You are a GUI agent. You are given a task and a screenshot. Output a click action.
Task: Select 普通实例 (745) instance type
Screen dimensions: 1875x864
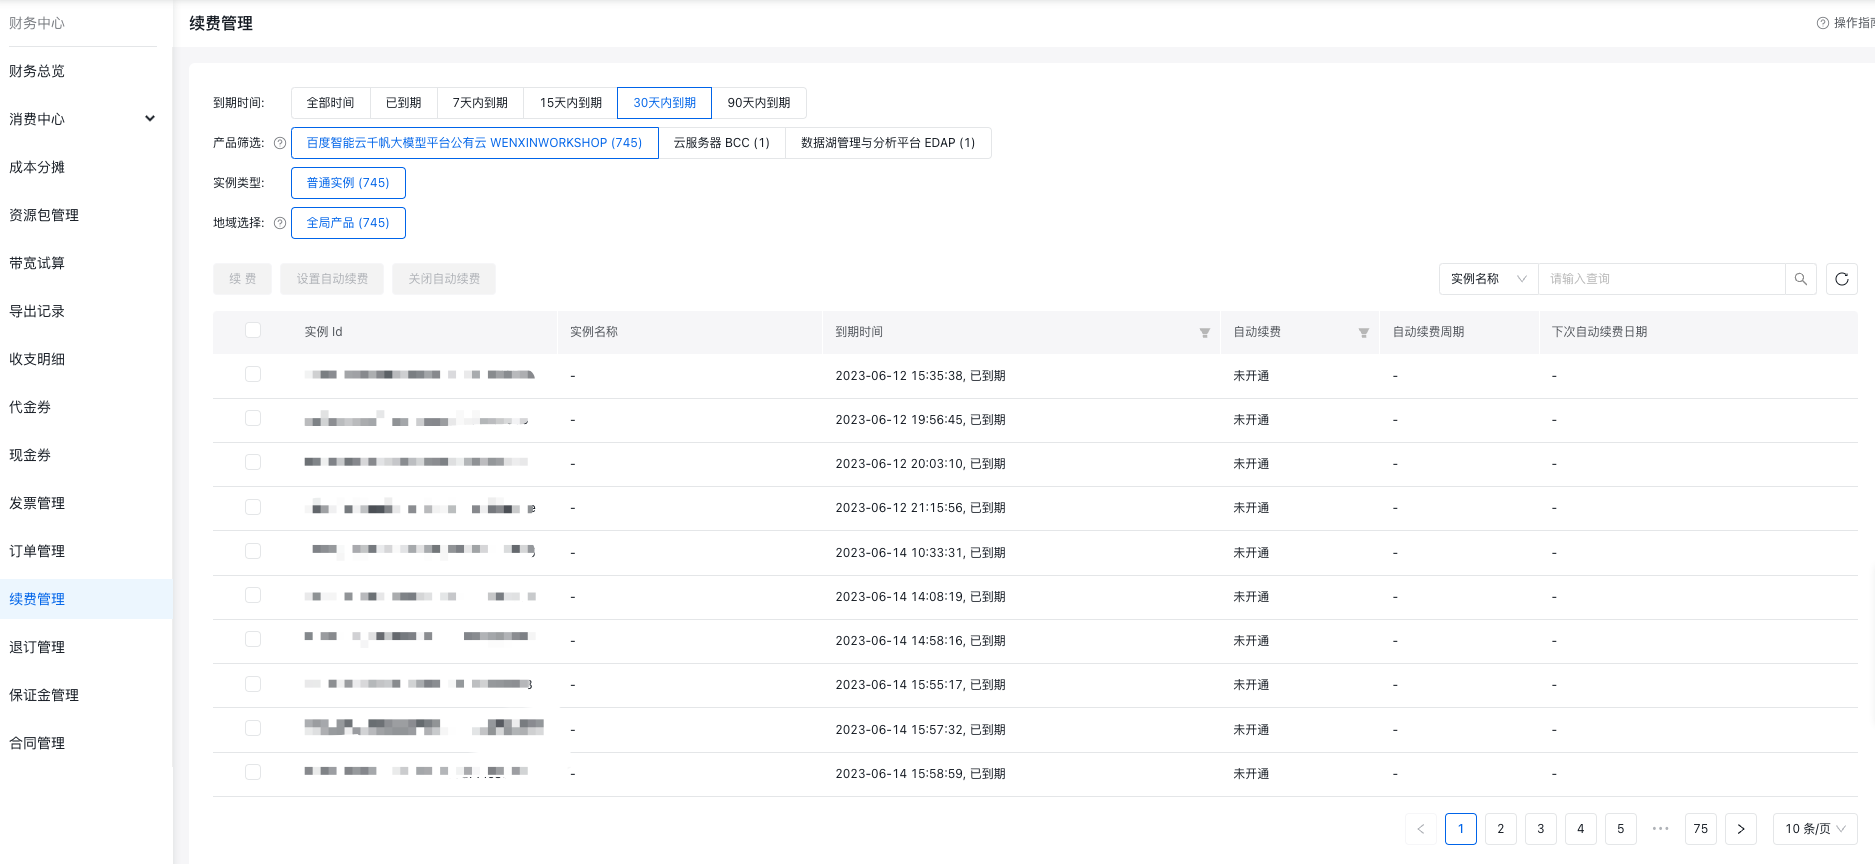(348, 183)
